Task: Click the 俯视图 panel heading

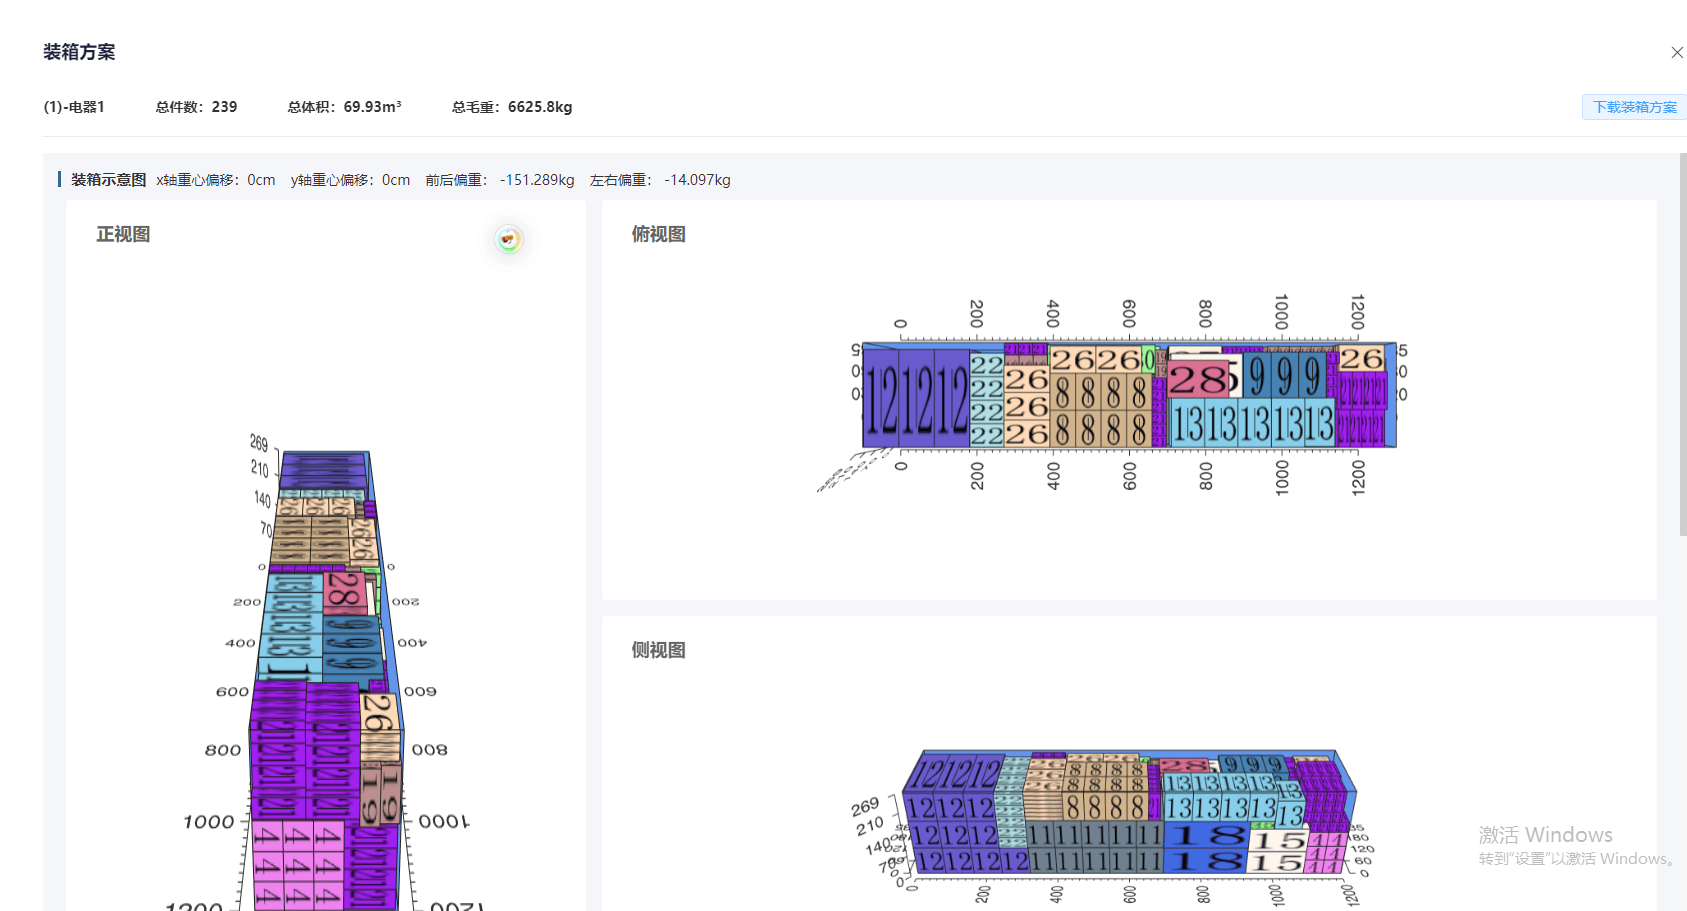Action: pyautogui.click(x=658, y=234)
